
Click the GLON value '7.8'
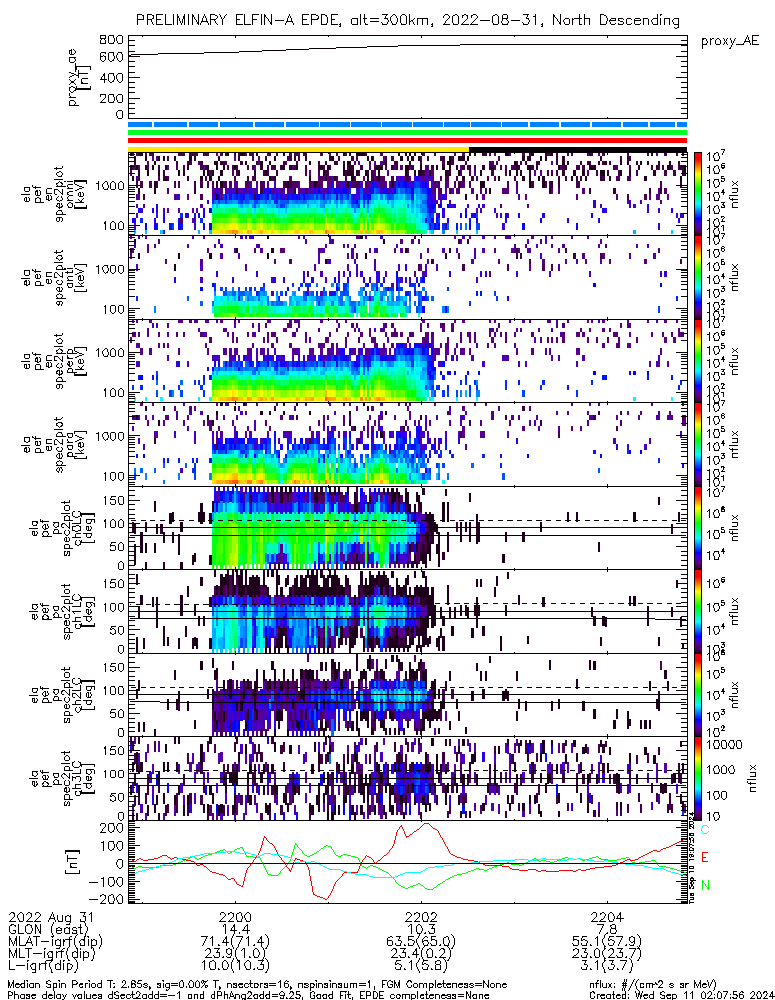tap(607, 930)
